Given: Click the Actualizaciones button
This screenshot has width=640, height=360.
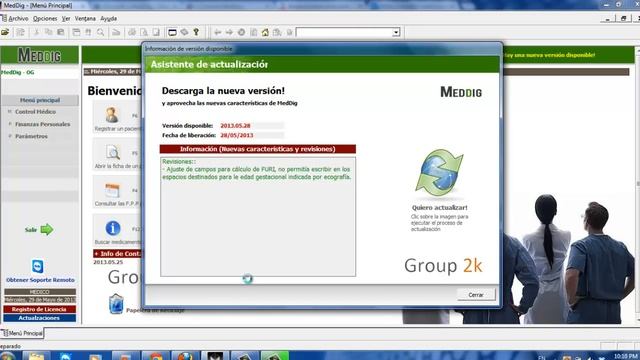Looking at the screenshot, I should point(40,318).
